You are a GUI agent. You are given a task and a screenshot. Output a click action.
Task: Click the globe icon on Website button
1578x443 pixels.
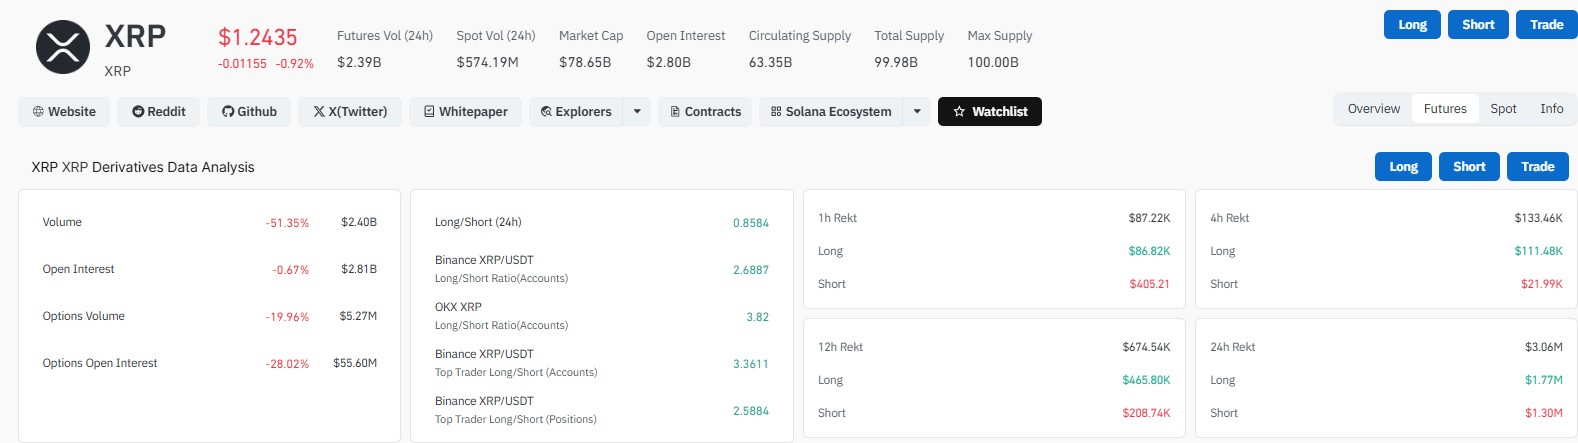[x=38, y=112]
